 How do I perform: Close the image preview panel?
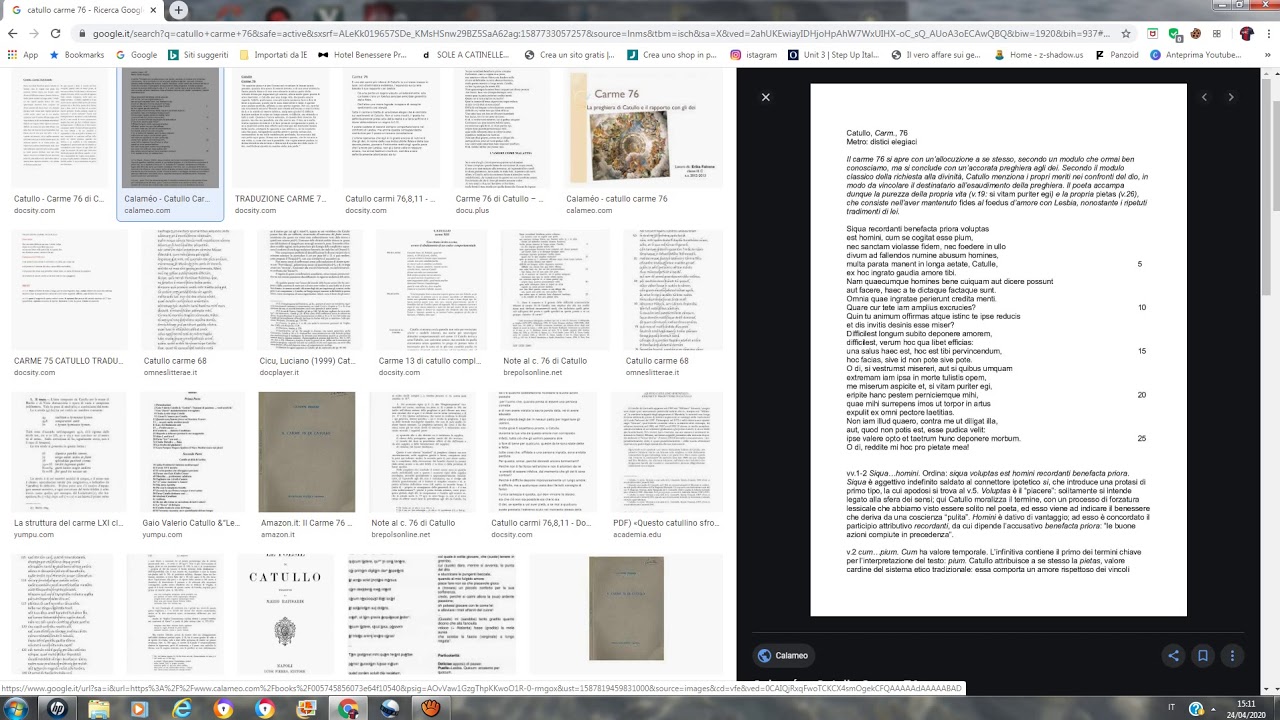766,97
